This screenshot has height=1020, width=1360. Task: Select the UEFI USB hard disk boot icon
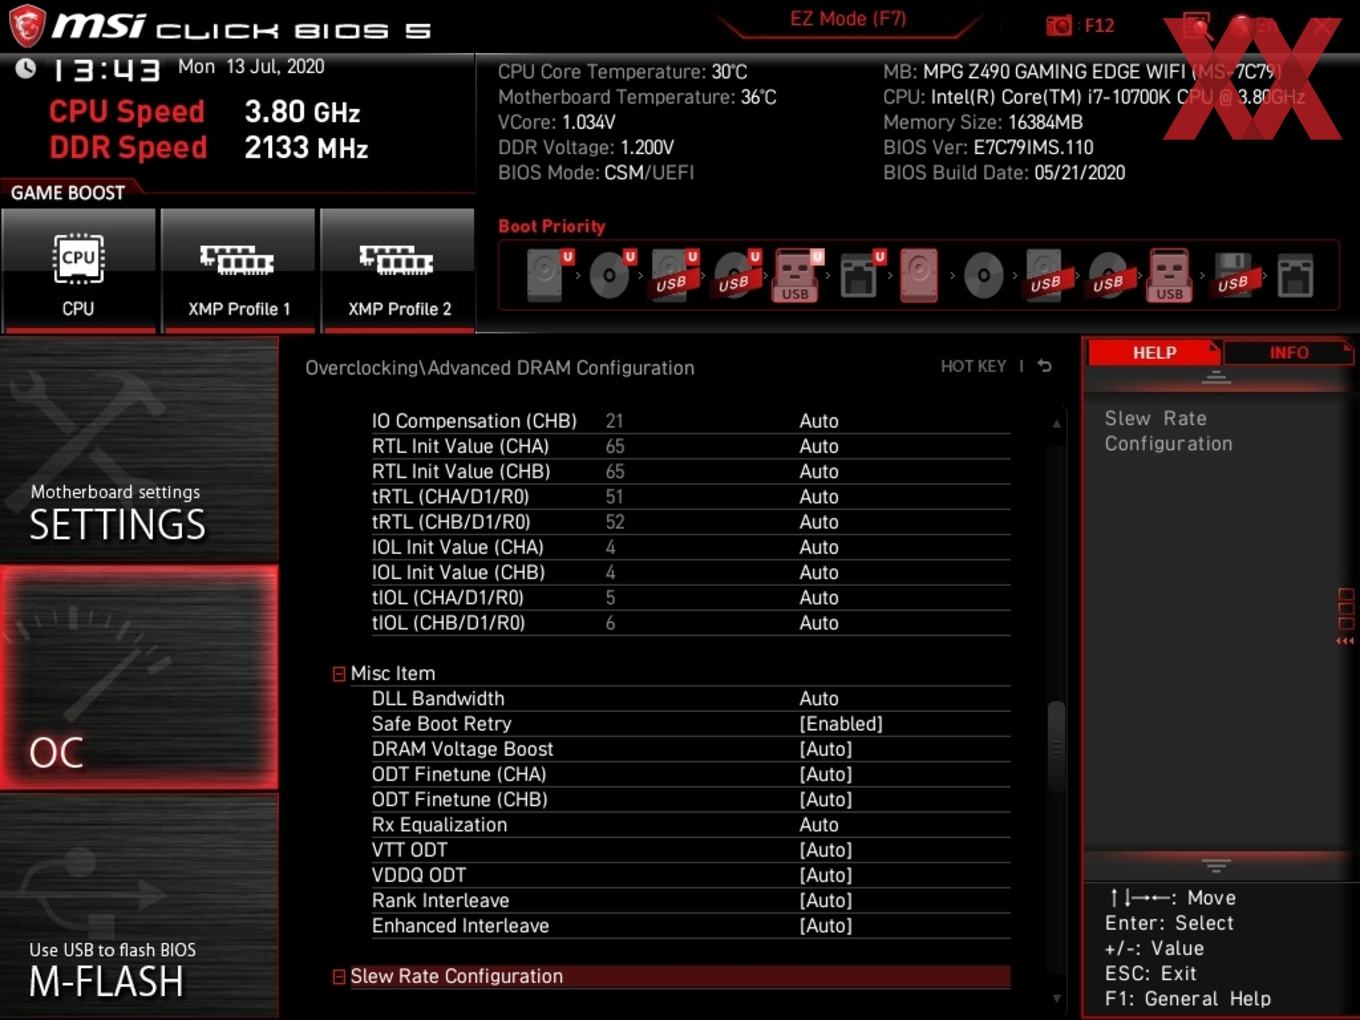click(674, 276)
